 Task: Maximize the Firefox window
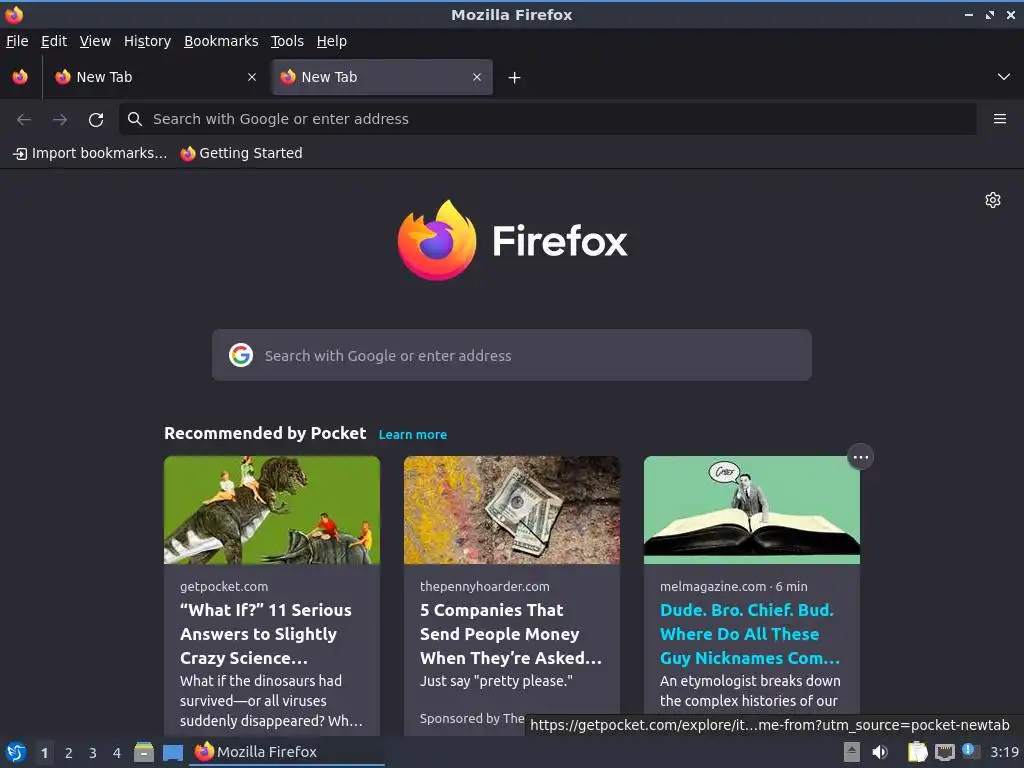coord(990,14)
